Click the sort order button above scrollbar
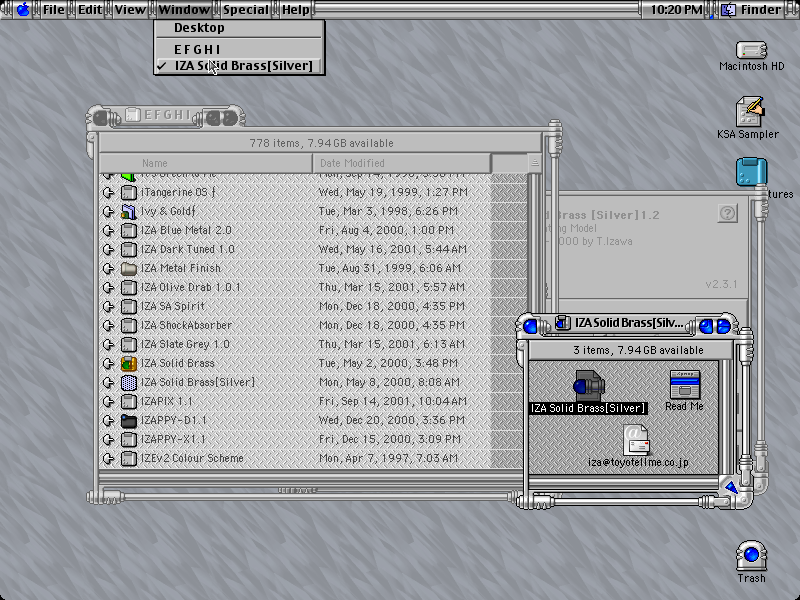This screenshot has height=600, width=800. [534, 163]
